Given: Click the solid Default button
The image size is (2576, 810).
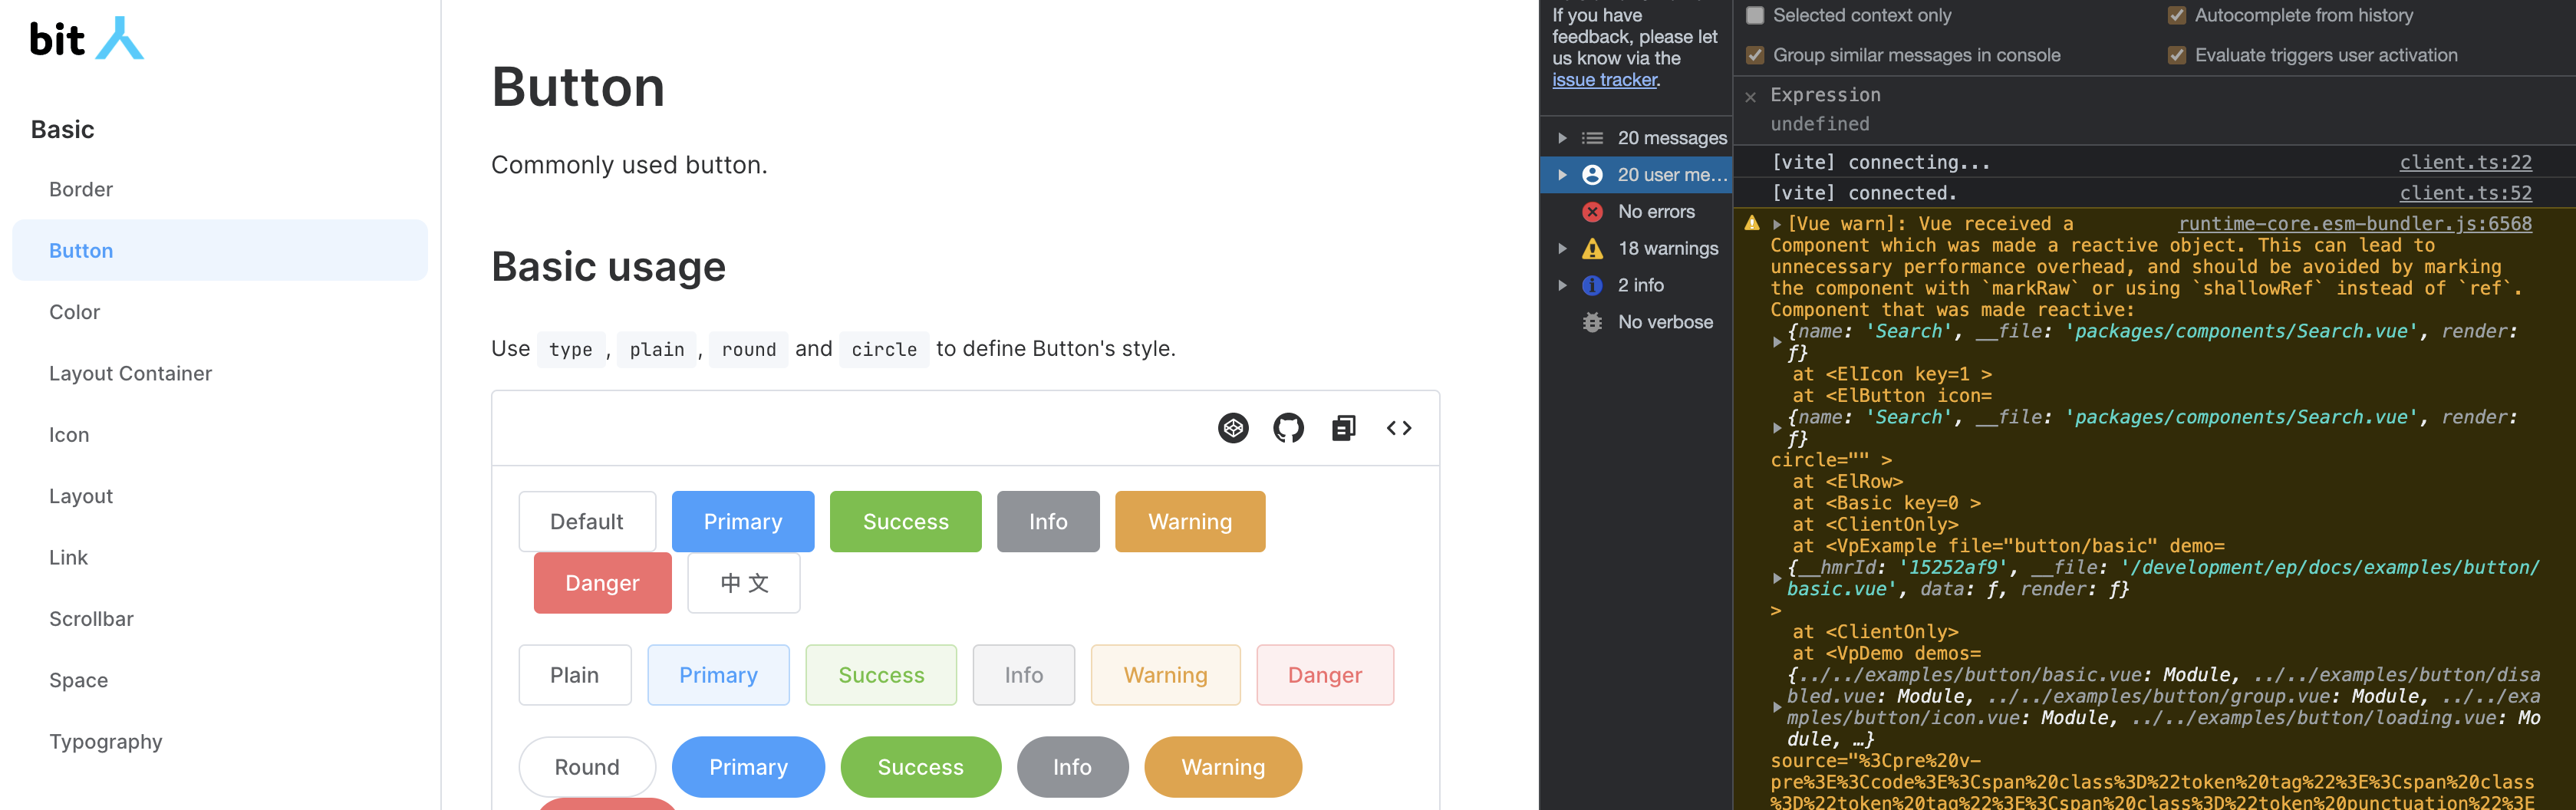Looking at the screenshot, I should click(587, 521).
